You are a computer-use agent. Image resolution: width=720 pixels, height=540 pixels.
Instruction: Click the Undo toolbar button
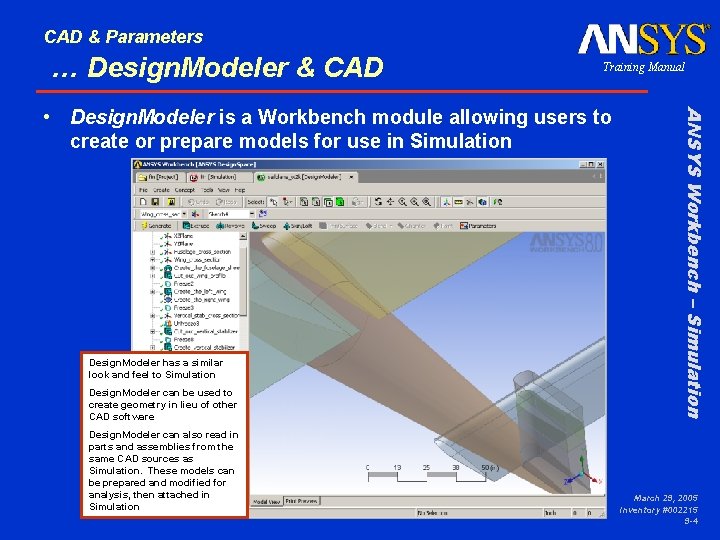197,202
